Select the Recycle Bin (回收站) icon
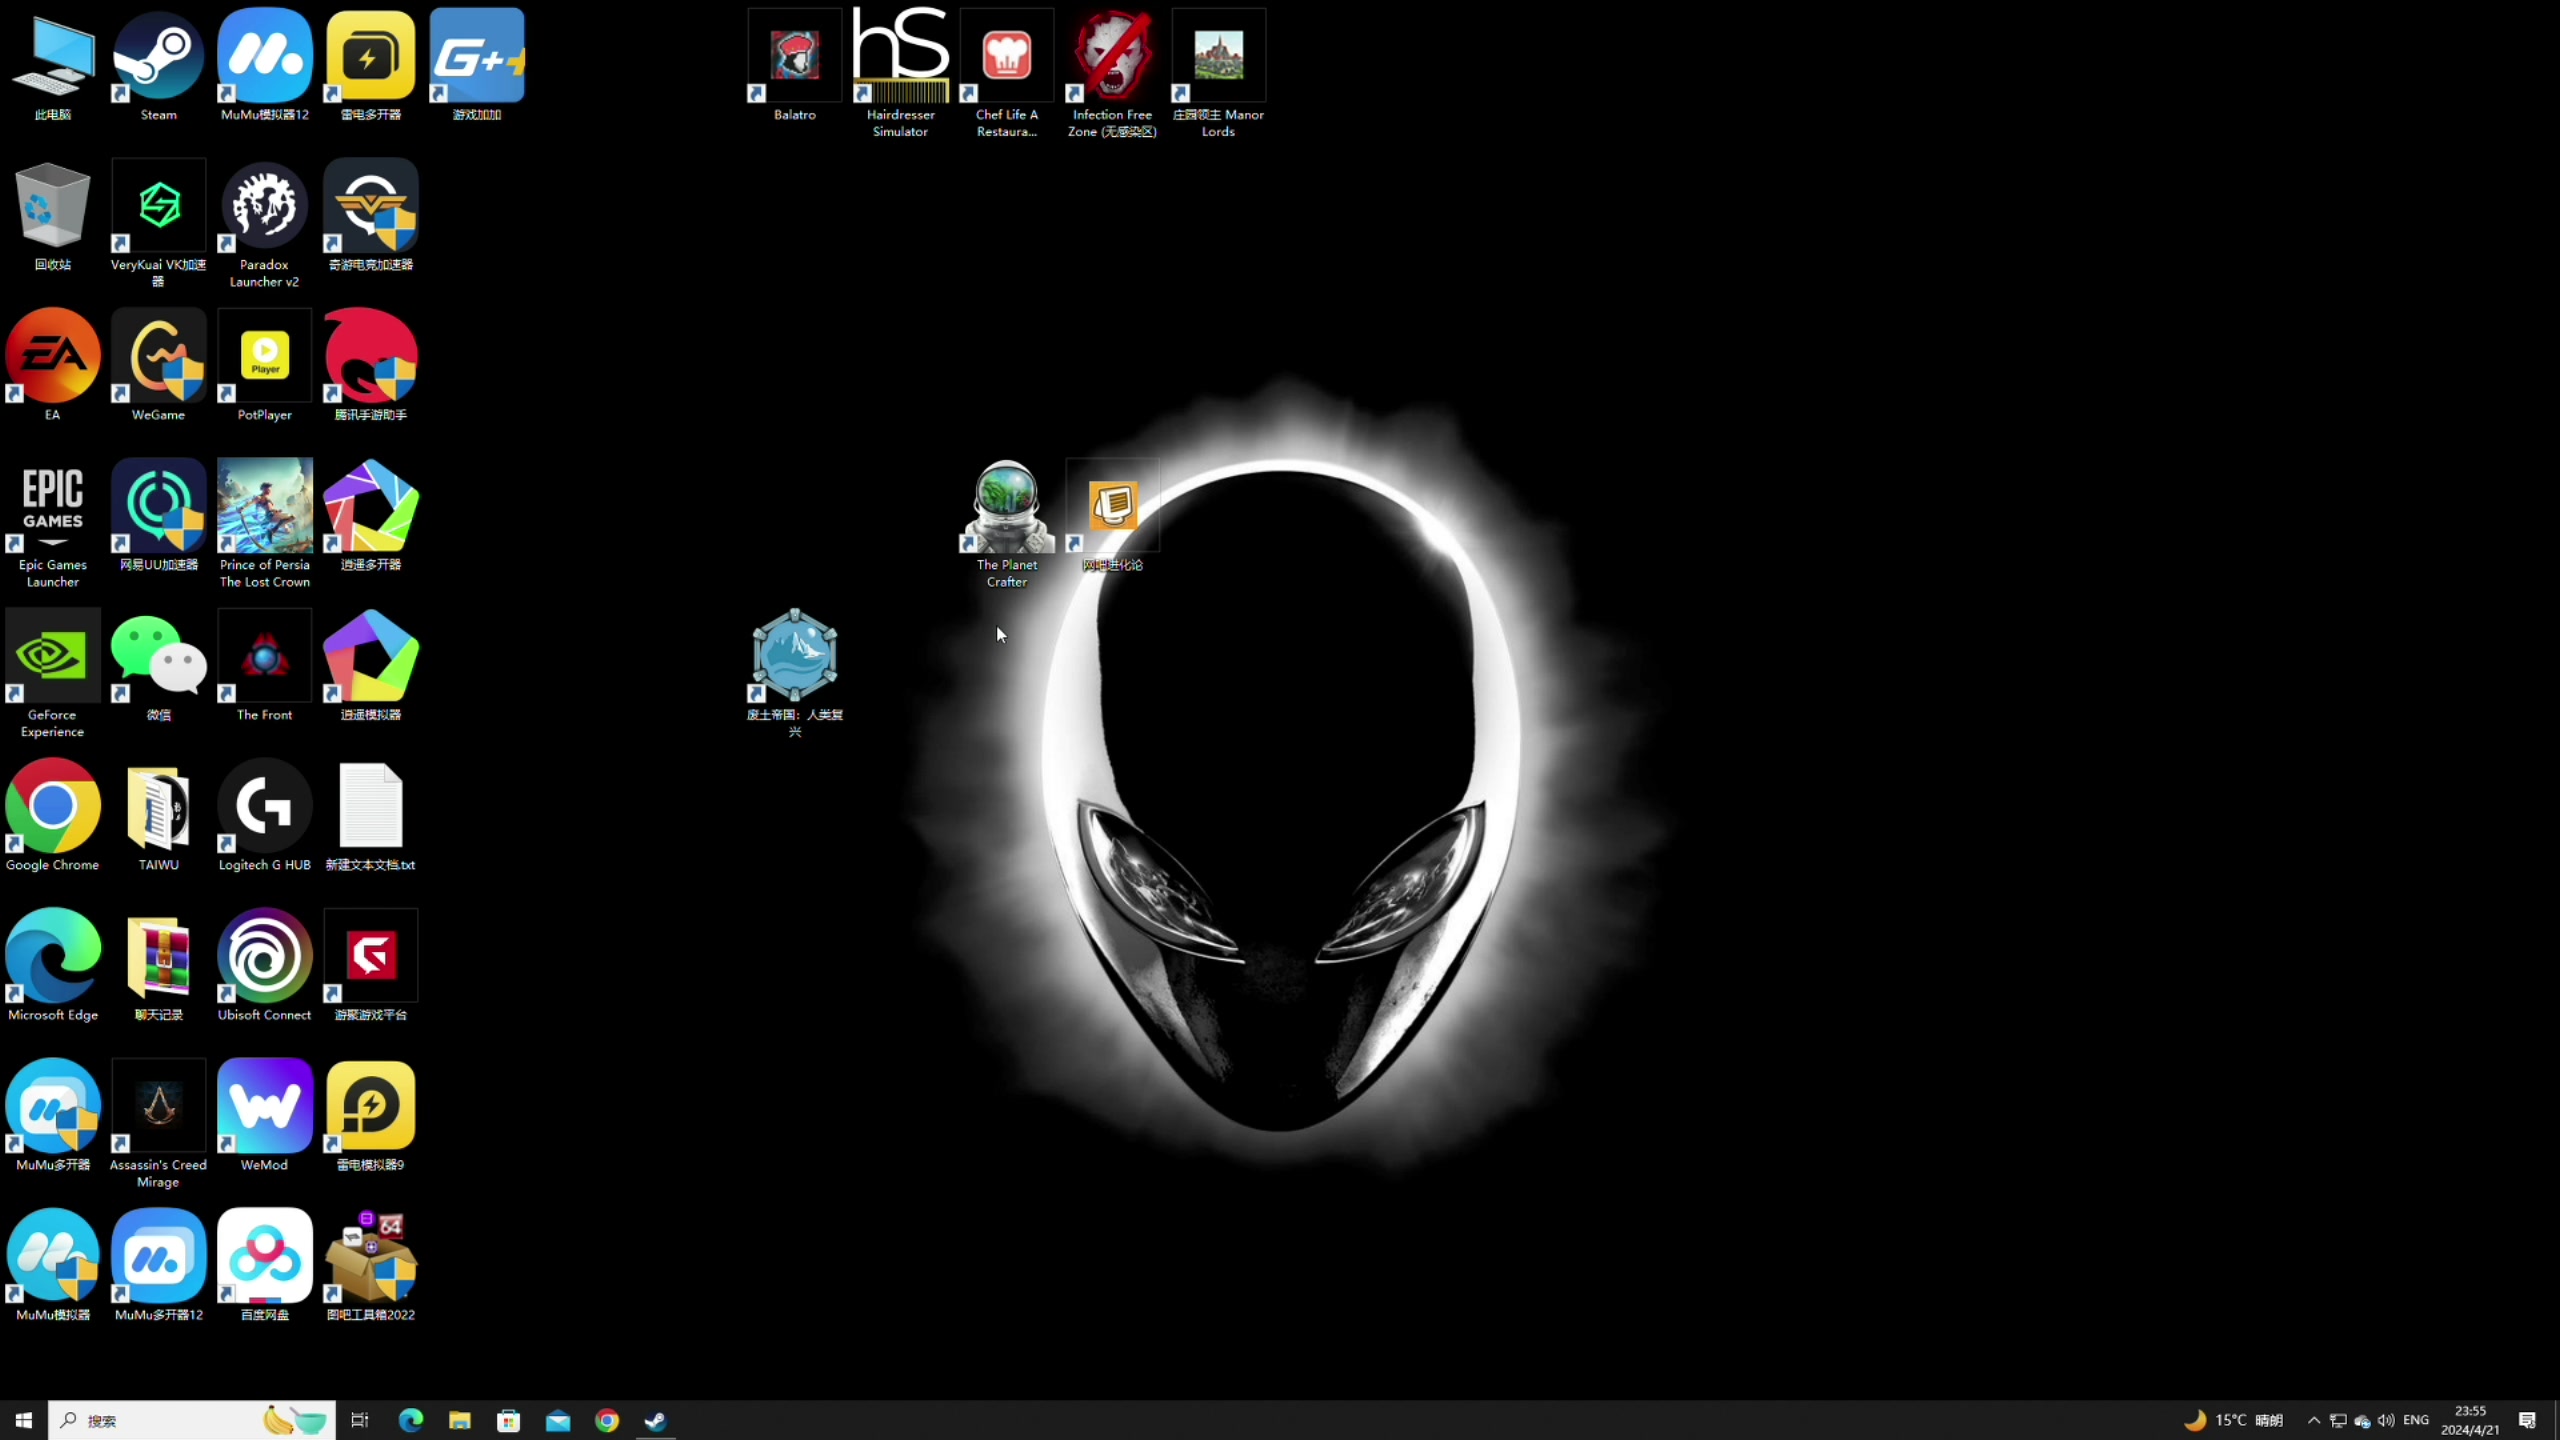 pyautogui.click(x=52, y=215)
